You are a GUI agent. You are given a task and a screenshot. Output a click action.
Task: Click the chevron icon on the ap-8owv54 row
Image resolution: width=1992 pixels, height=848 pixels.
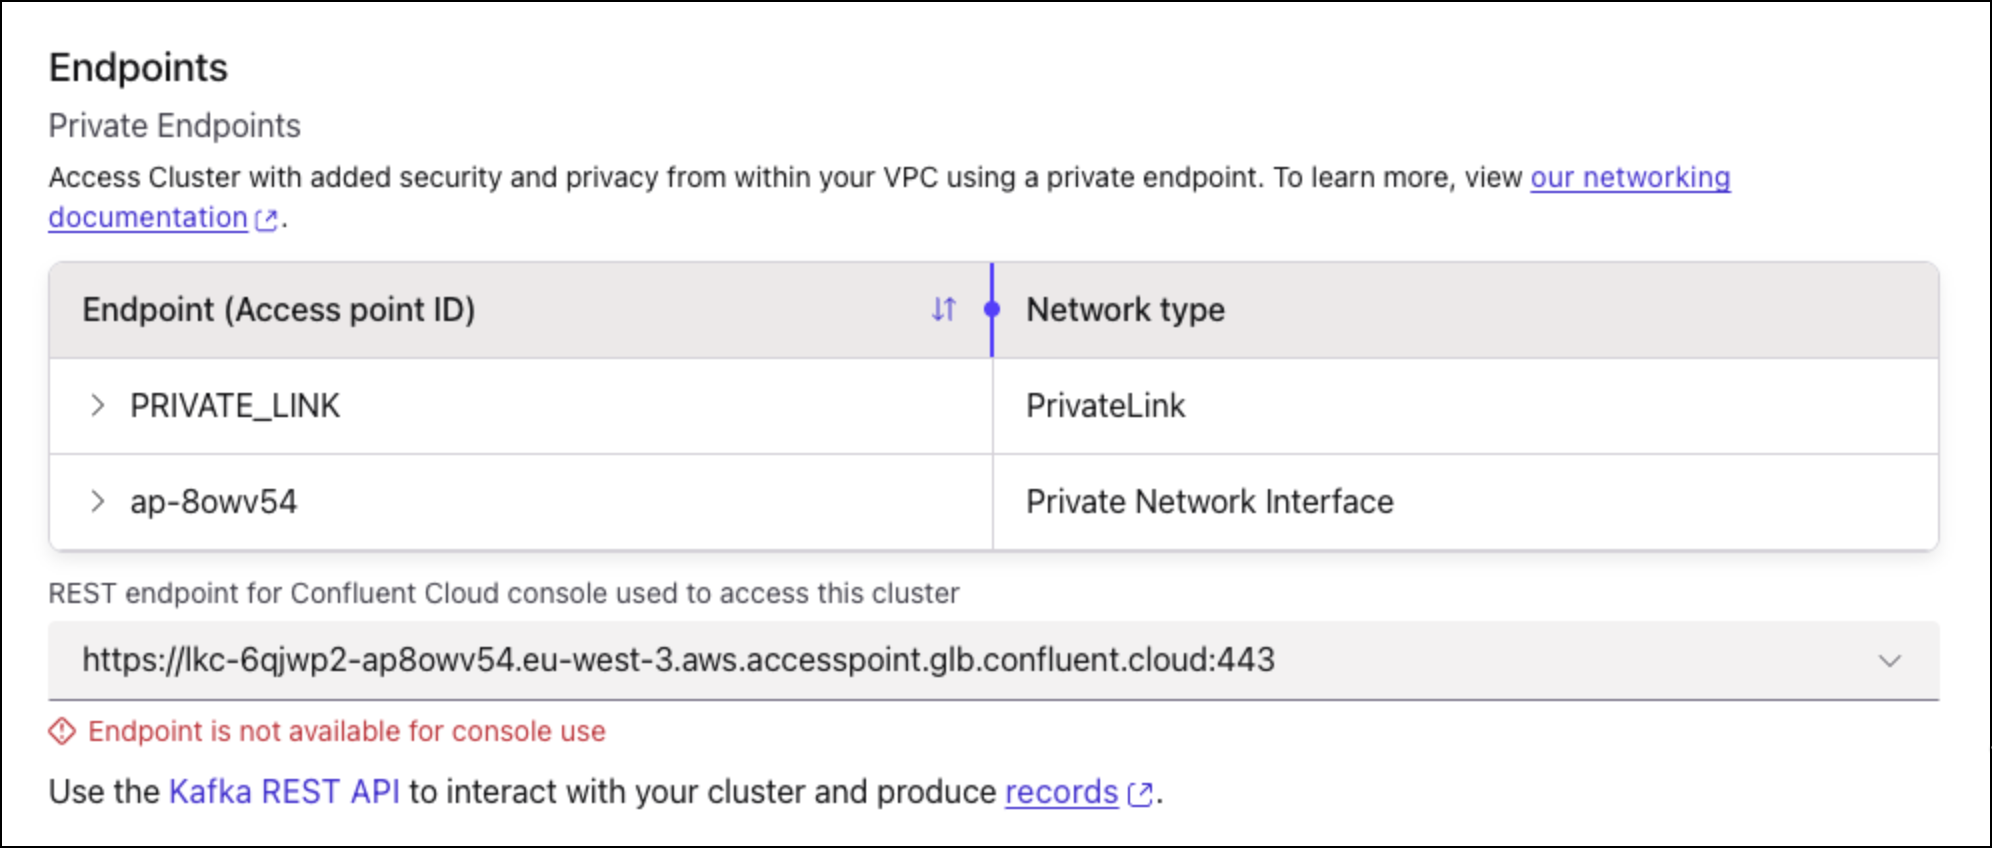tap(98, 501)
